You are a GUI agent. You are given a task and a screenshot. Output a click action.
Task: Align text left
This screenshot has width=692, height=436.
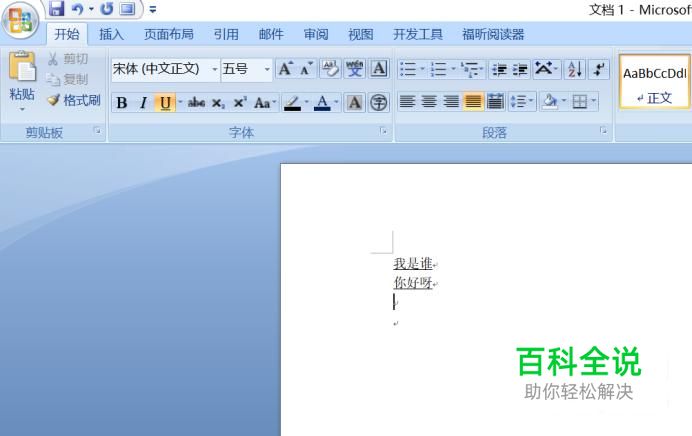tap(407, 102)
